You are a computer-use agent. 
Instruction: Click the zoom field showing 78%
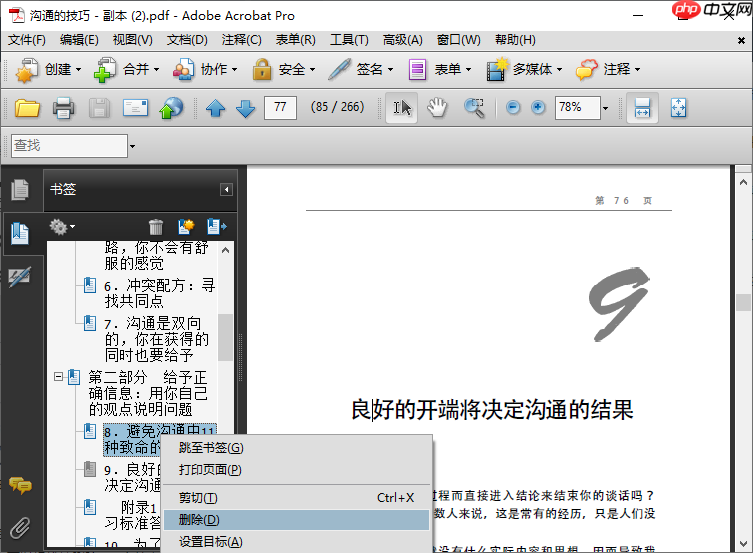pos(578,108)
